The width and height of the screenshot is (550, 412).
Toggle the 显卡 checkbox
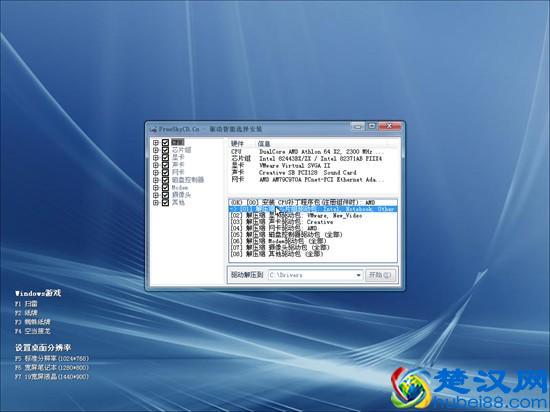[165, 158]
